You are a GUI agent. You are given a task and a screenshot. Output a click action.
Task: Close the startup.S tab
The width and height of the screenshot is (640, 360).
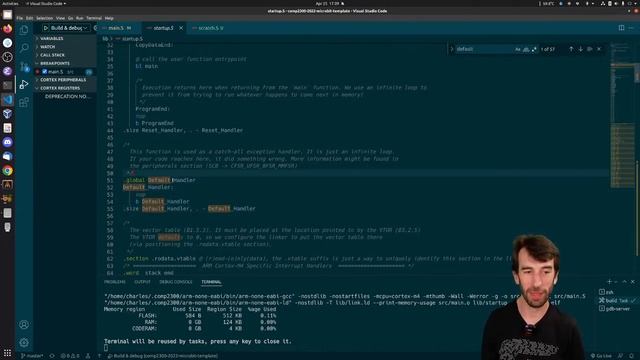(181, 28)
